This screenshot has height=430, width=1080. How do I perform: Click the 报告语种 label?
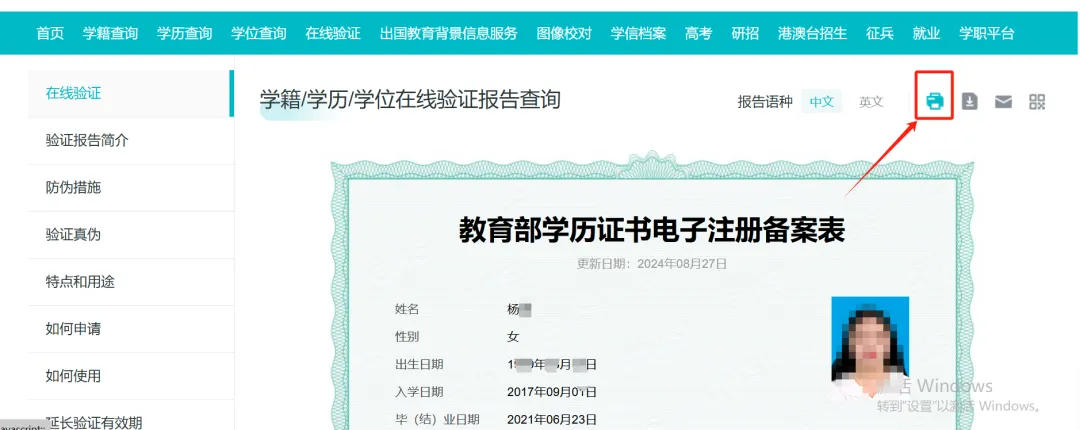pos(765,102)
